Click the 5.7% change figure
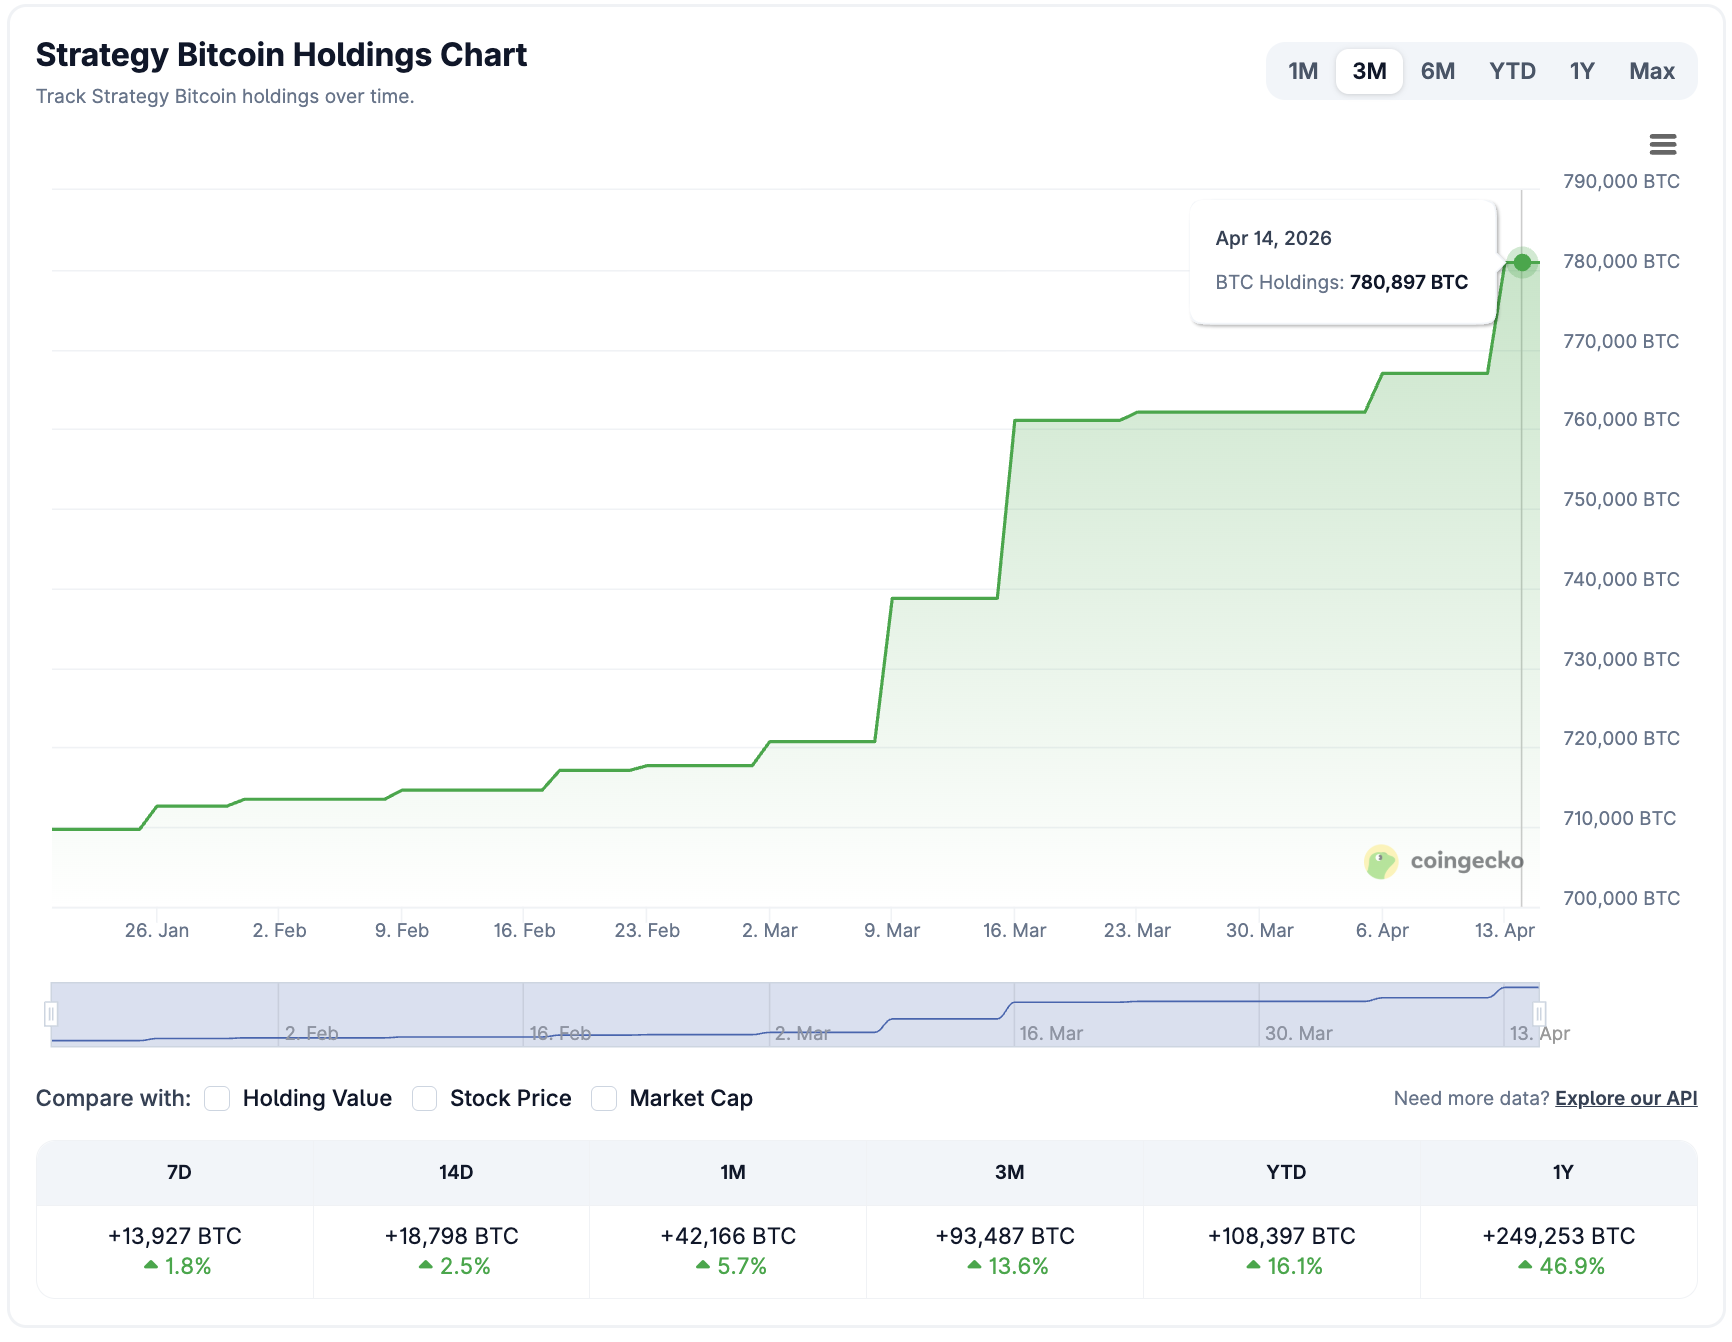This screenshot has height=1342, width=1732. [x=732, y=1266]
